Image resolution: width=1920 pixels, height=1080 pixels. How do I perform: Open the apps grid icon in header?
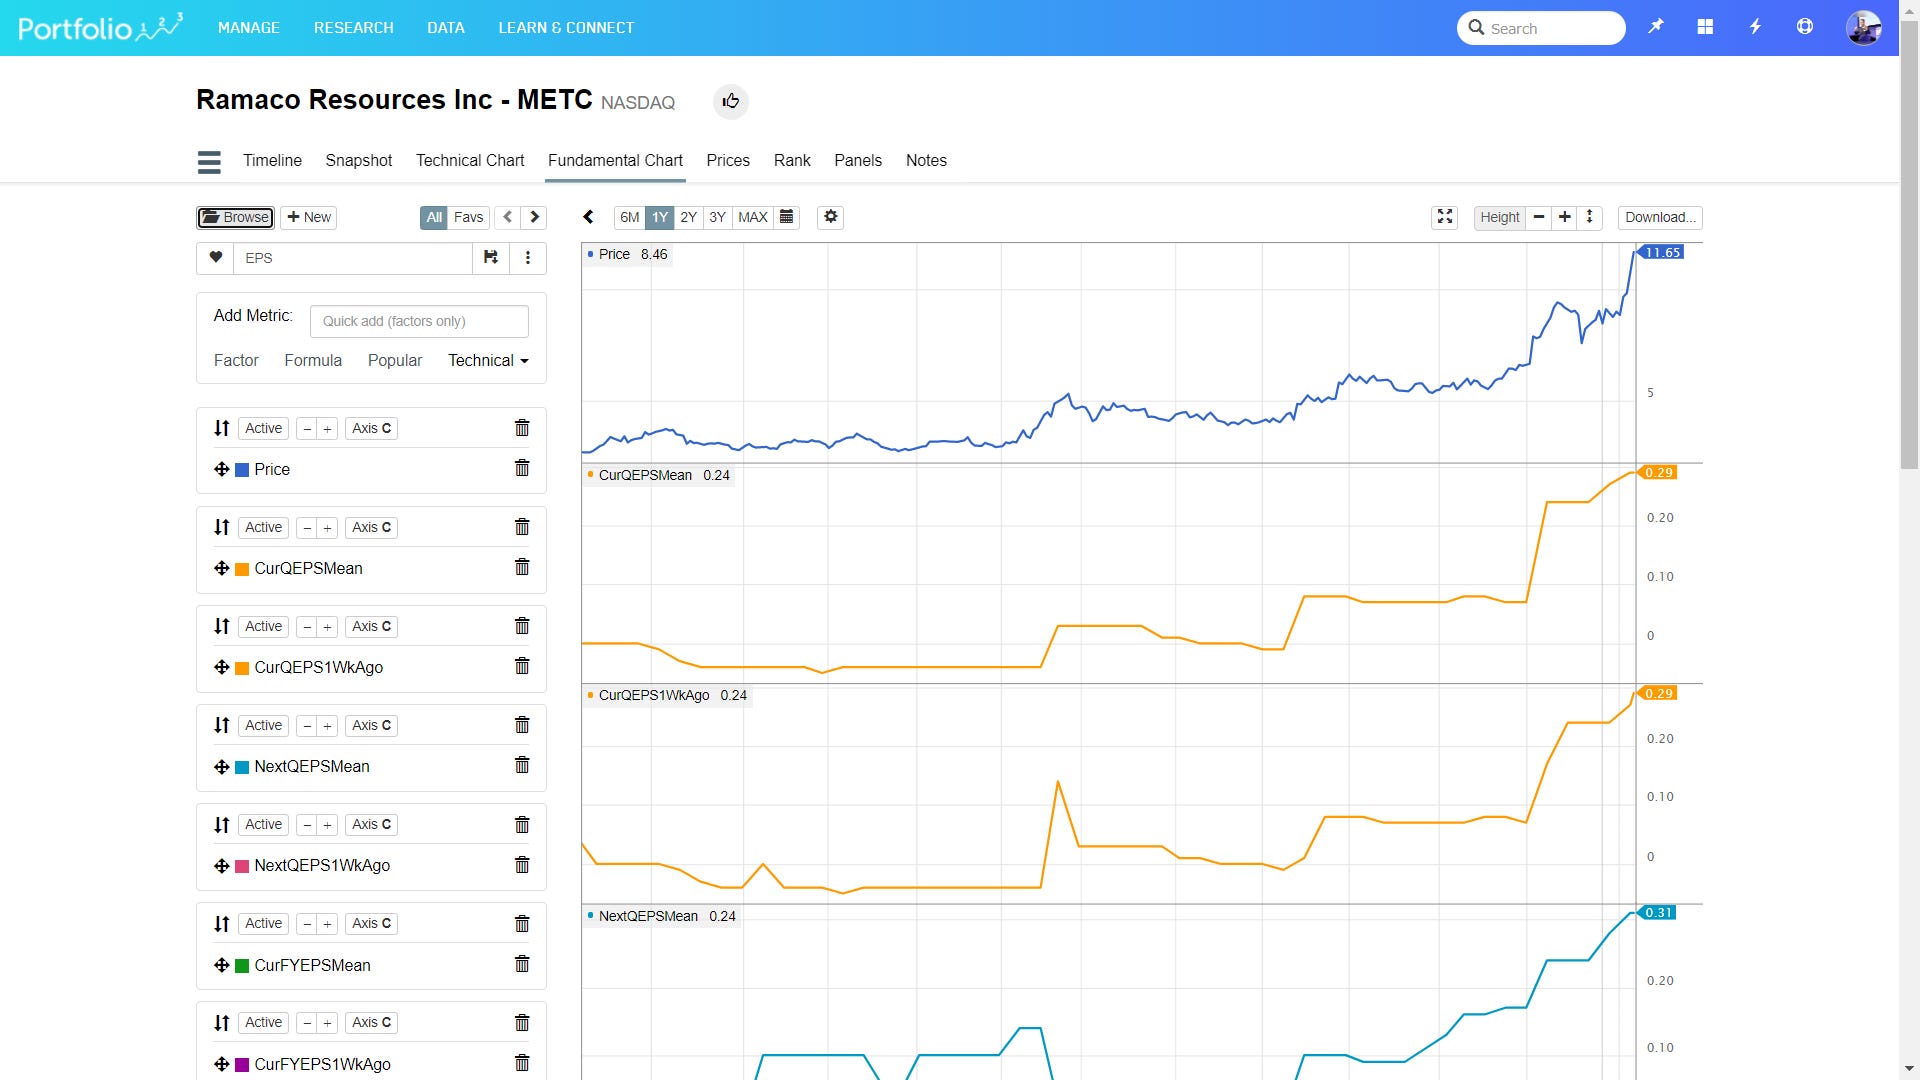pos(1705,27)
